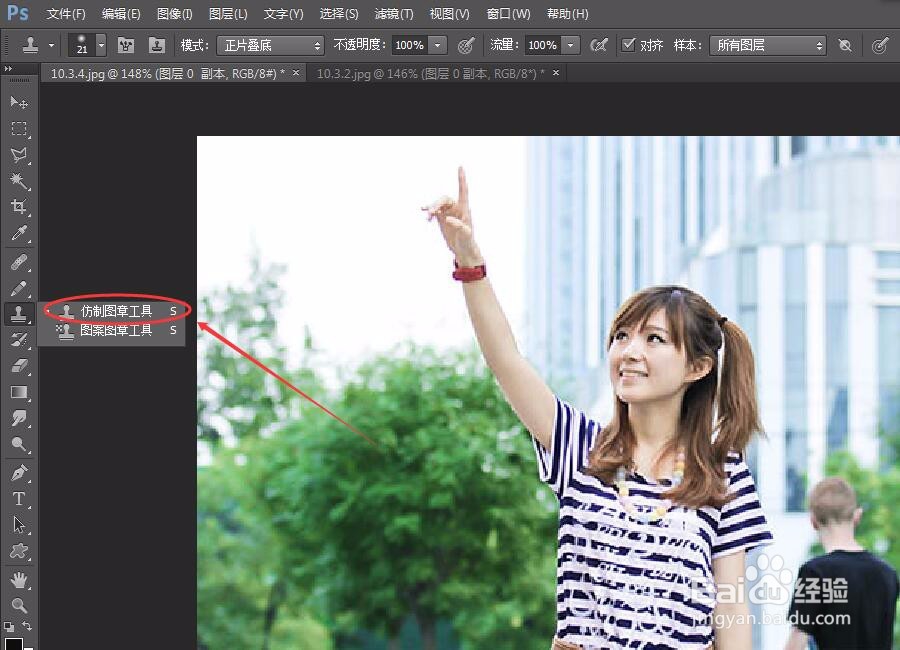Open the tool preset picker arrow
The height and width of the screenshot is (650, 900).
point(52,45)
